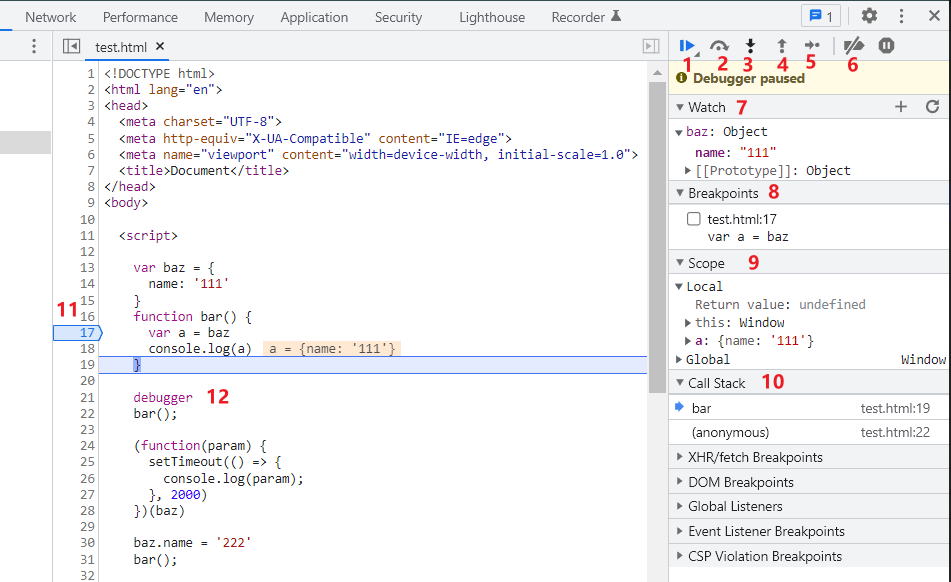The image size is (951, 582).
Task: Expand the [[Prototype]] entry of baz
Action: 688,171
